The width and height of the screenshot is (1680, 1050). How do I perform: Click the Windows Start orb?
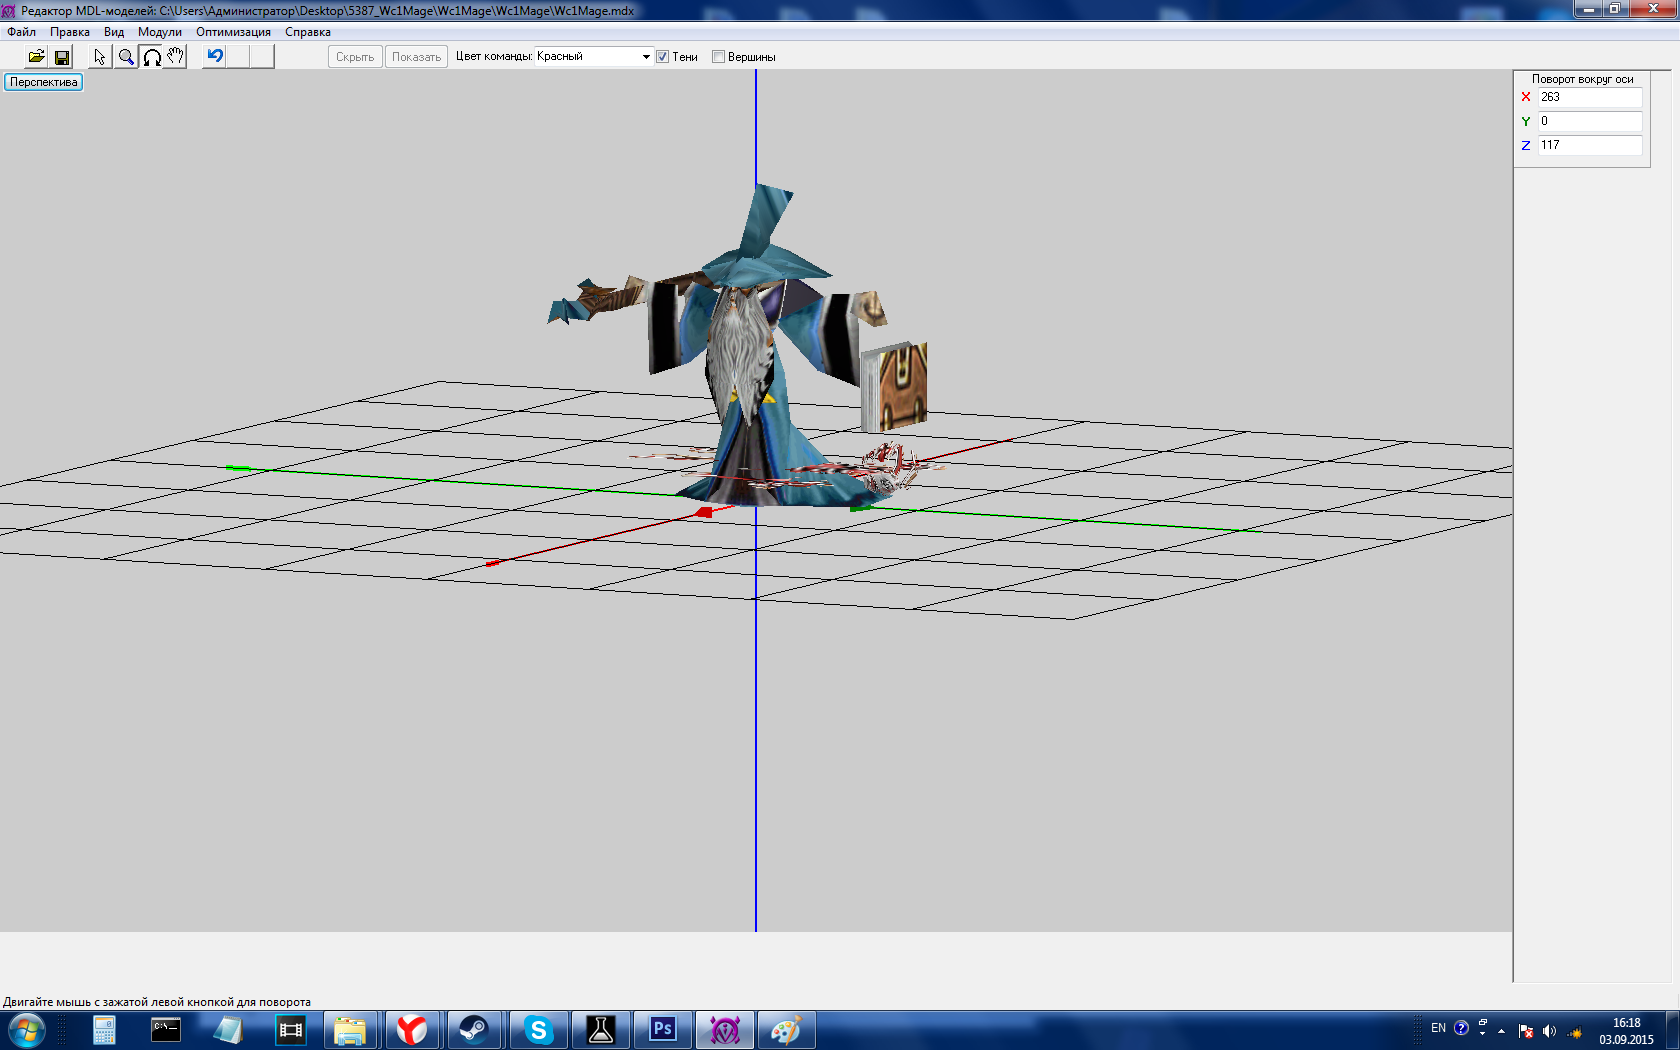(27, 1030)
